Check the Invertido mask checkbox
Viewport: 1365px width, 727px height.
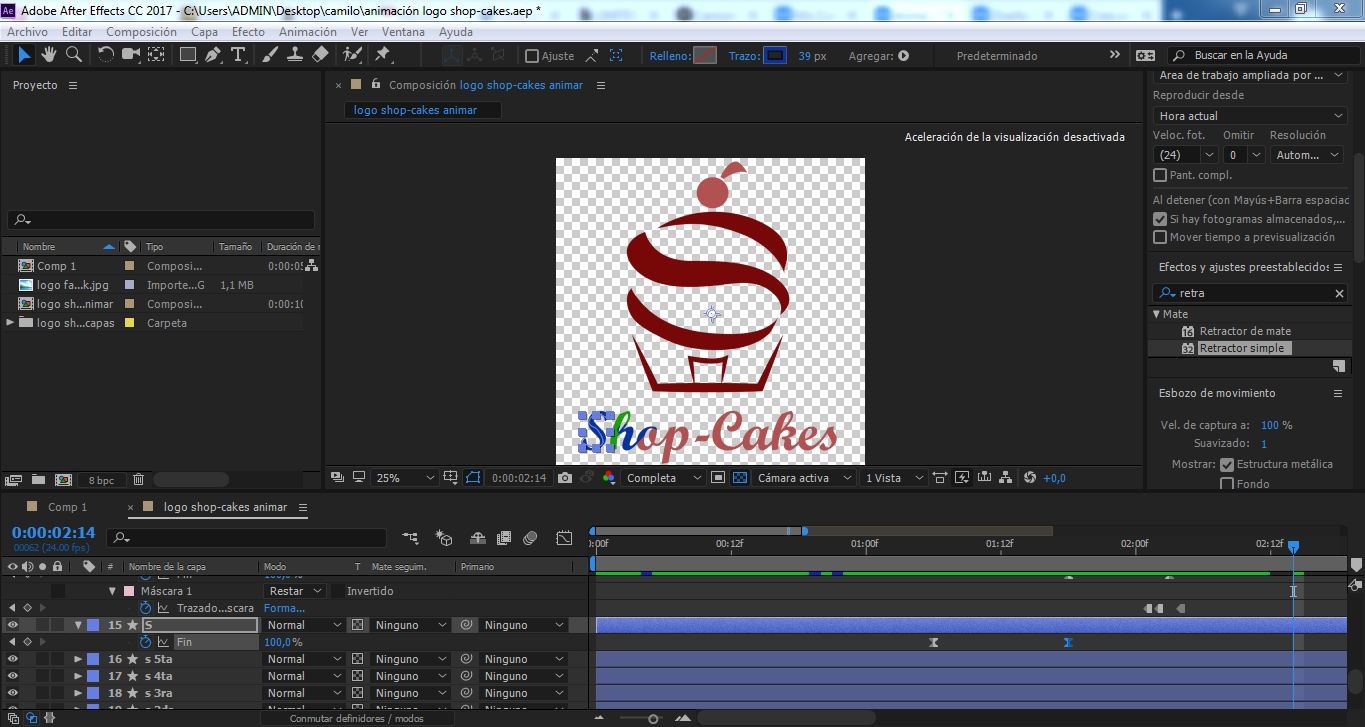[337, 591]
